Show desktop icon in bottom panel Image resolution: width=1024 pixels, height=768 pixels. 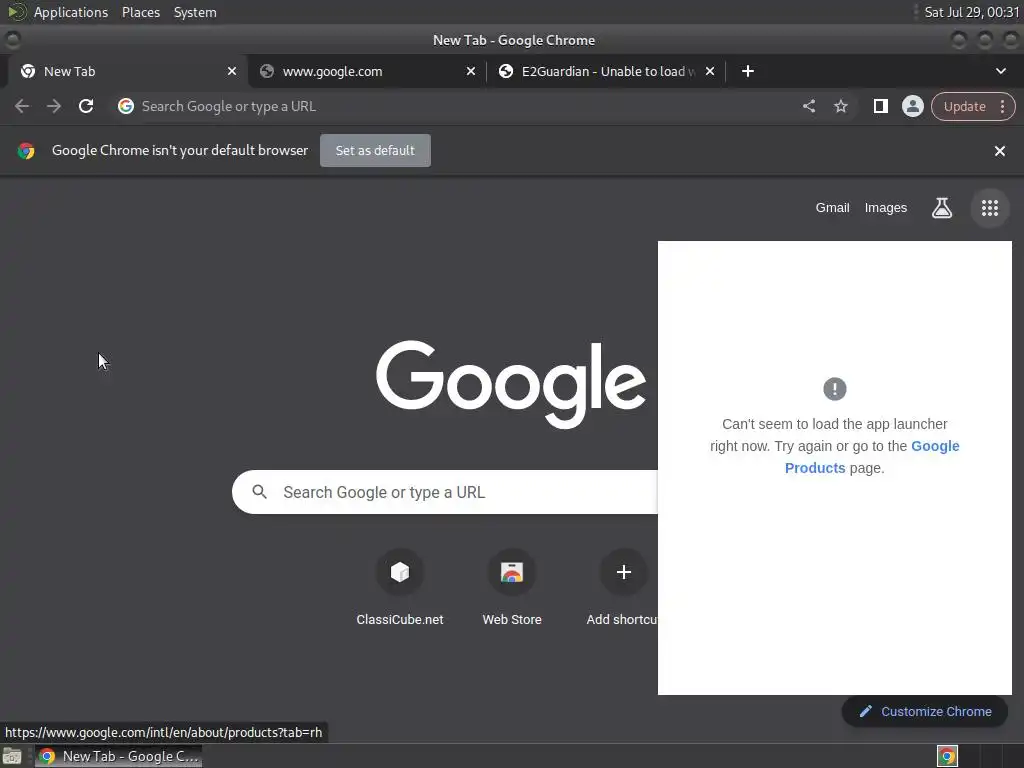[x=12, y=756]
